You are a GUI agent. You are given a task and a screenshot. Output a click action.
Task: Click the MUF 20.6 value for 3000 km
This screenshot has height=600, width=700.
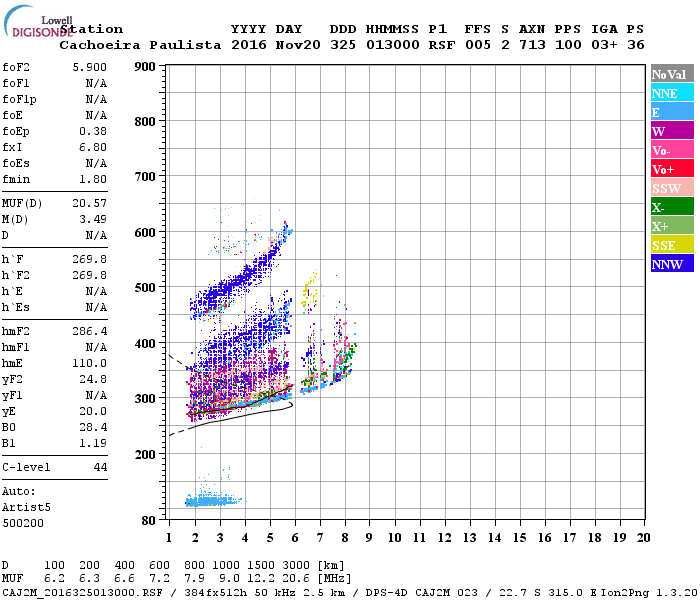295,579
